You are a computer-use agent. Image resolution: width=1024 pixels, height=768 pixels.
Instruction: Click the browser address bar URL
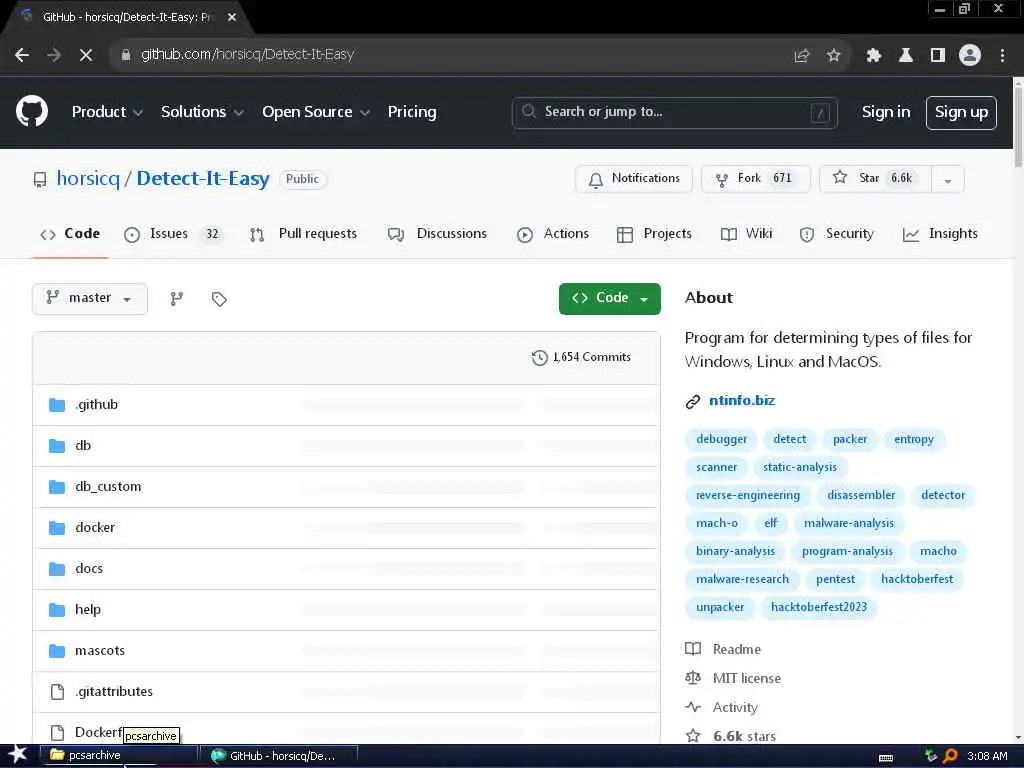coord(248,55)
